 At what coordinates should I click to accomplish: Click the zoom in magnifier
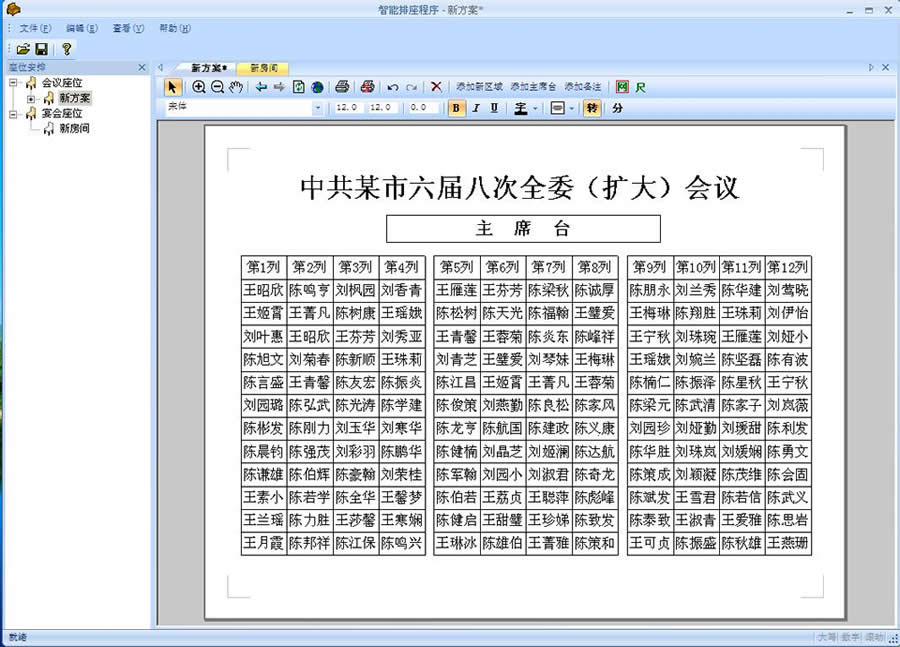coord(199,87)
